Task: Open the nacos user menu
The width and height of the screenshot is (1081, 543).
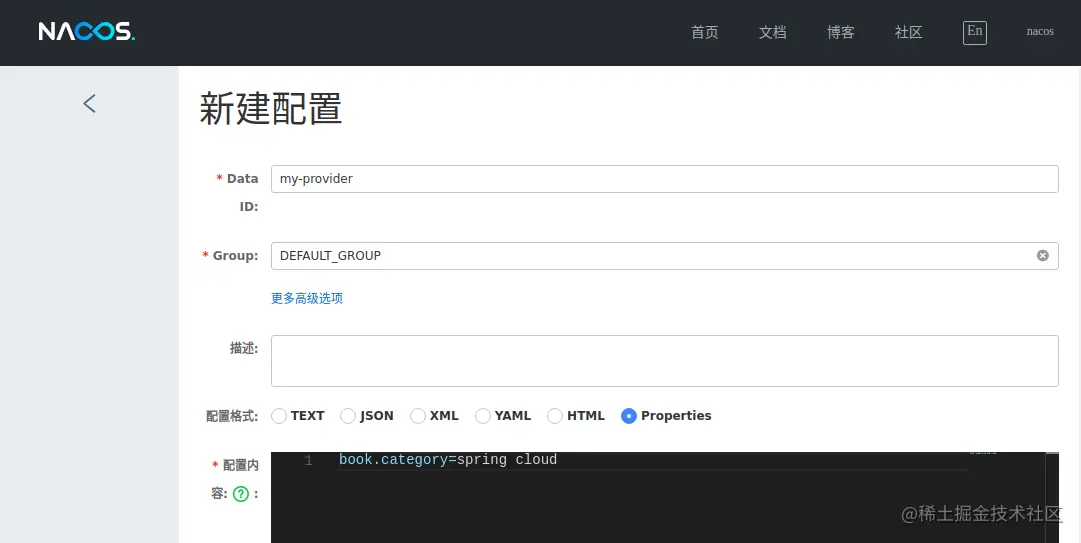Action: point(1040,32)
